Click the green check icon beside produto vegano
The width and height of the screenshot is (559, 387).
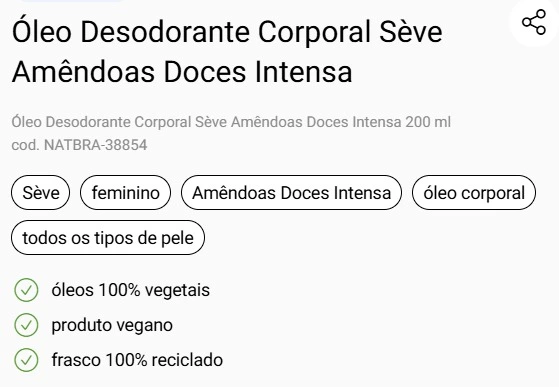click(26, 325)
